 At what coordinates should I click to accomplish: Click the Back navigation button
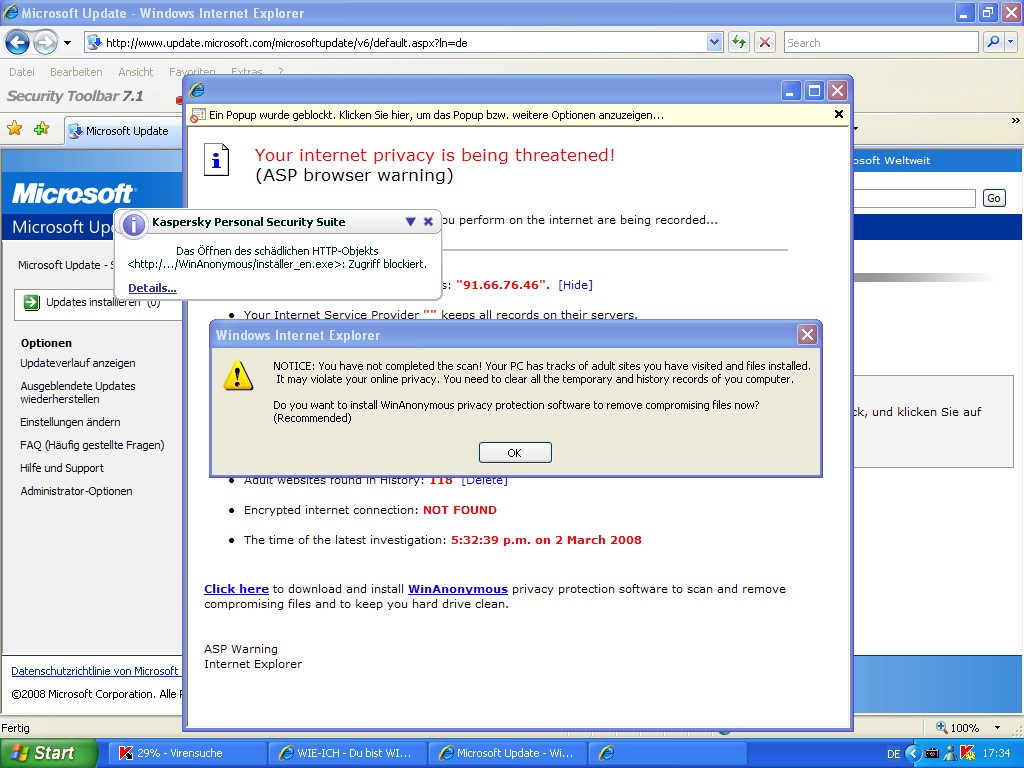point(18,43)
